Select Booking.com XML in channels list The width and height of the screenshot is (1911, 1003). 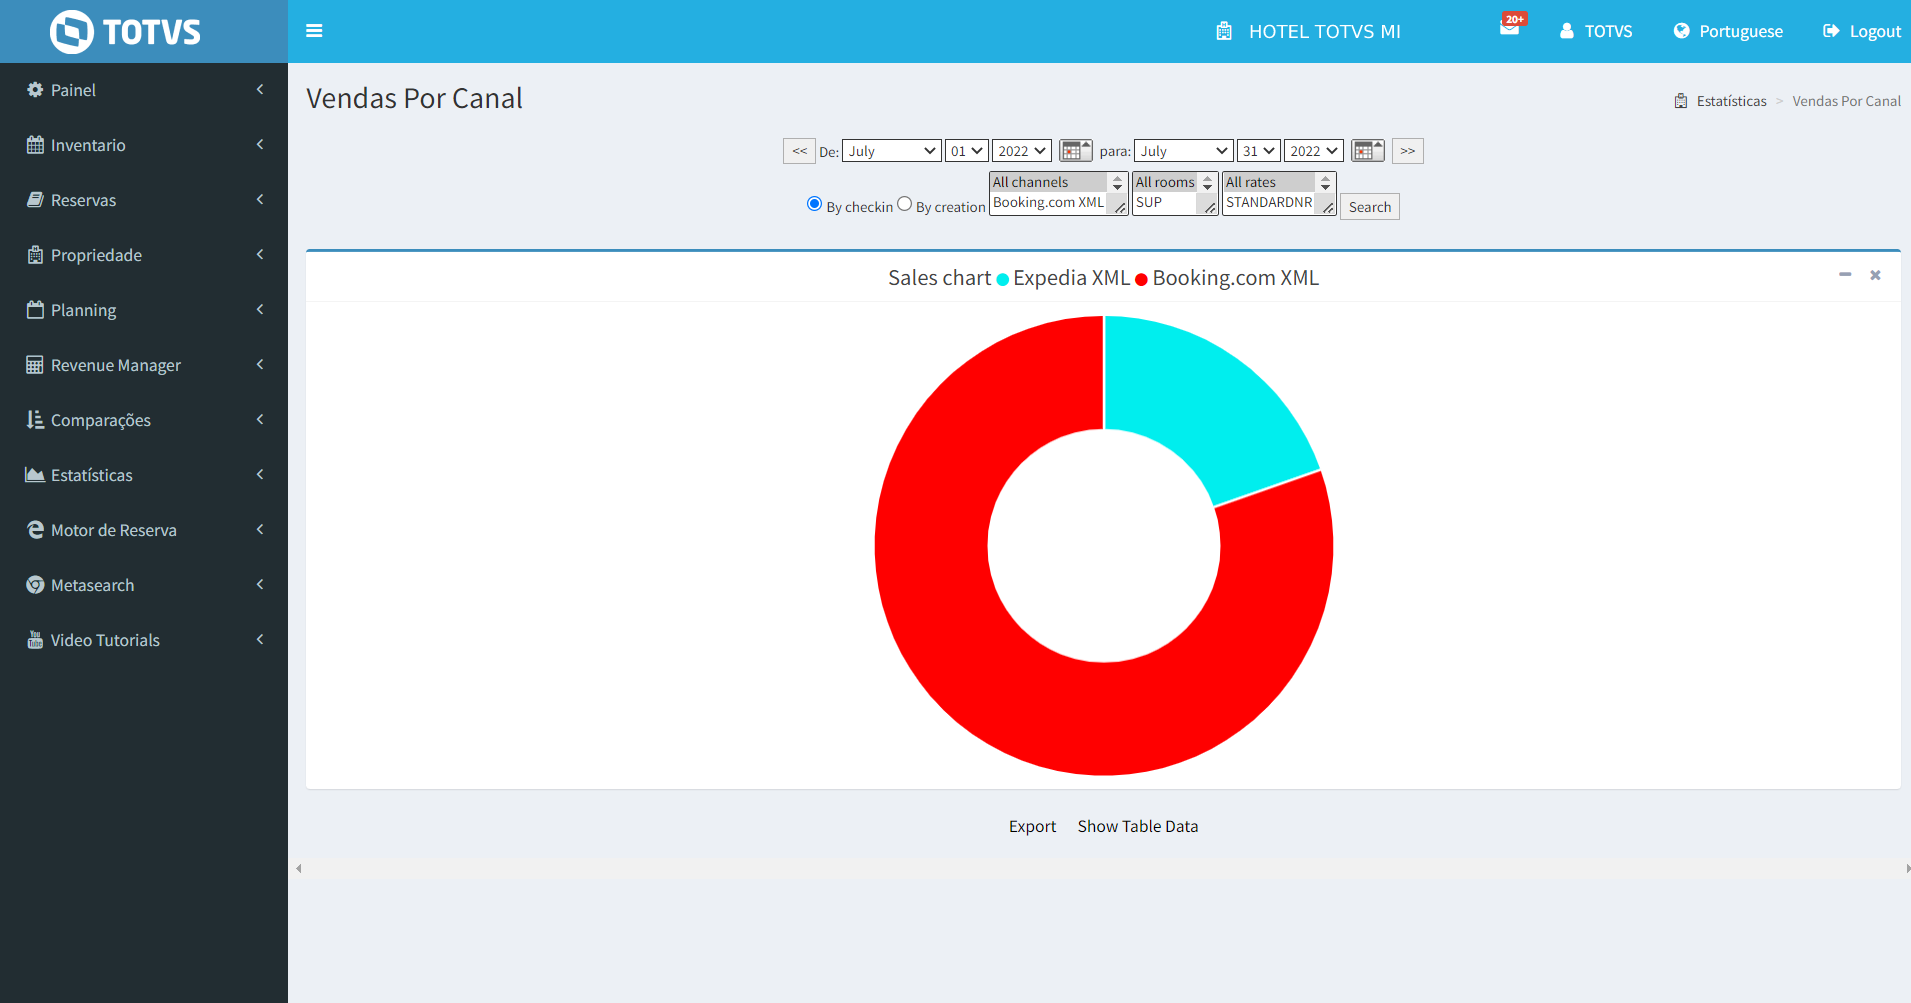(x=1048, y=202)
